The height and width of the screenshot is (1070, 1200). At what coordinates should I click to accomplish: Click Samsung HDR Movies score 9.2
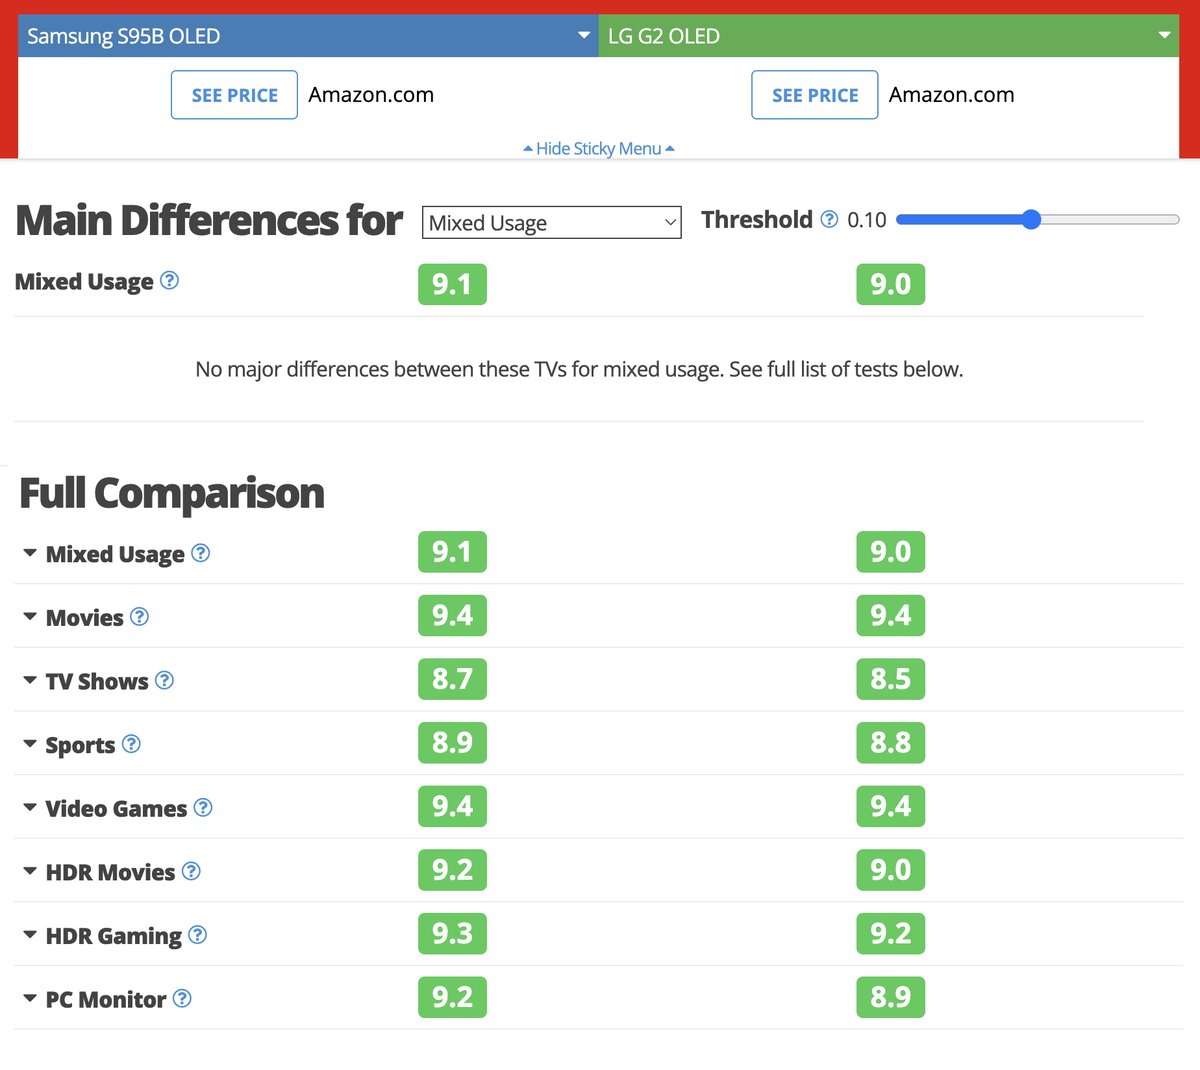pos(452,870)
